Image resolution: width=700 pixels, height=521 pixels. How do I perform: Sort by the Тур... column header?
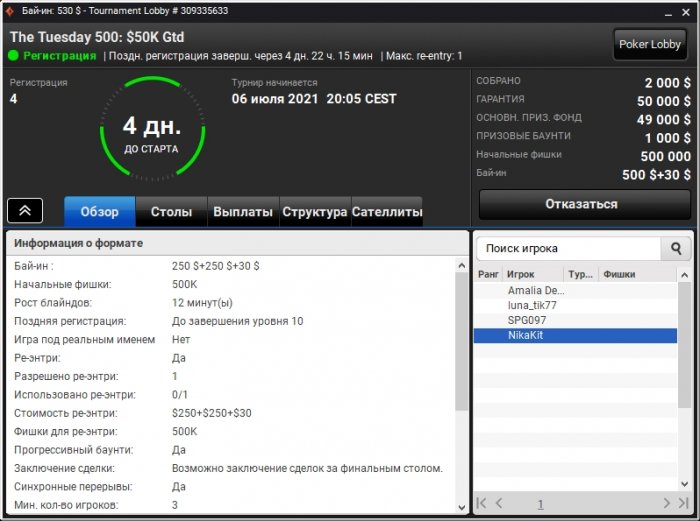[x=580, y=274]
